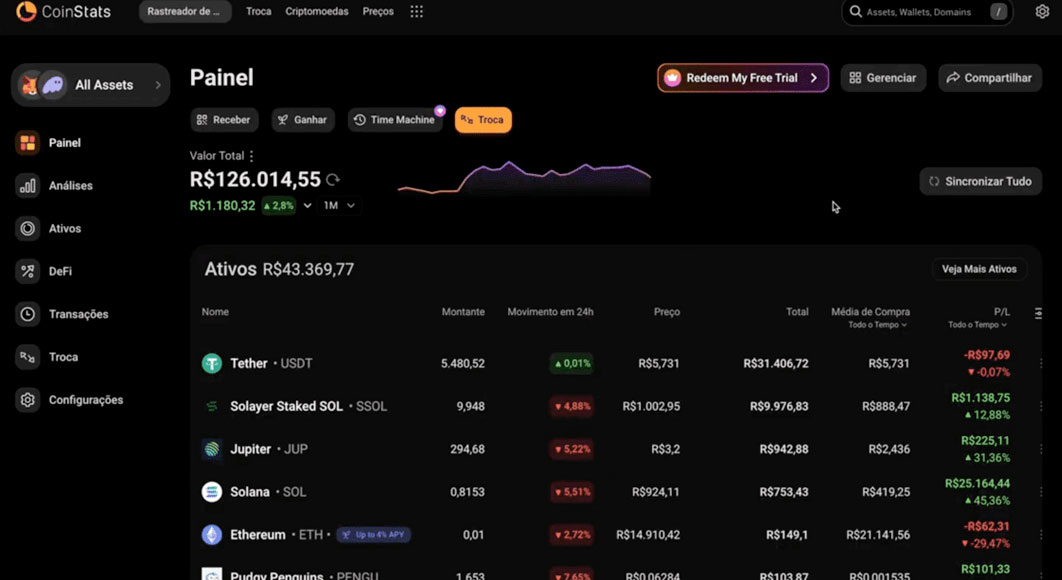Click the Assets, Wallets, Domains search field

(x=917, y=12)
